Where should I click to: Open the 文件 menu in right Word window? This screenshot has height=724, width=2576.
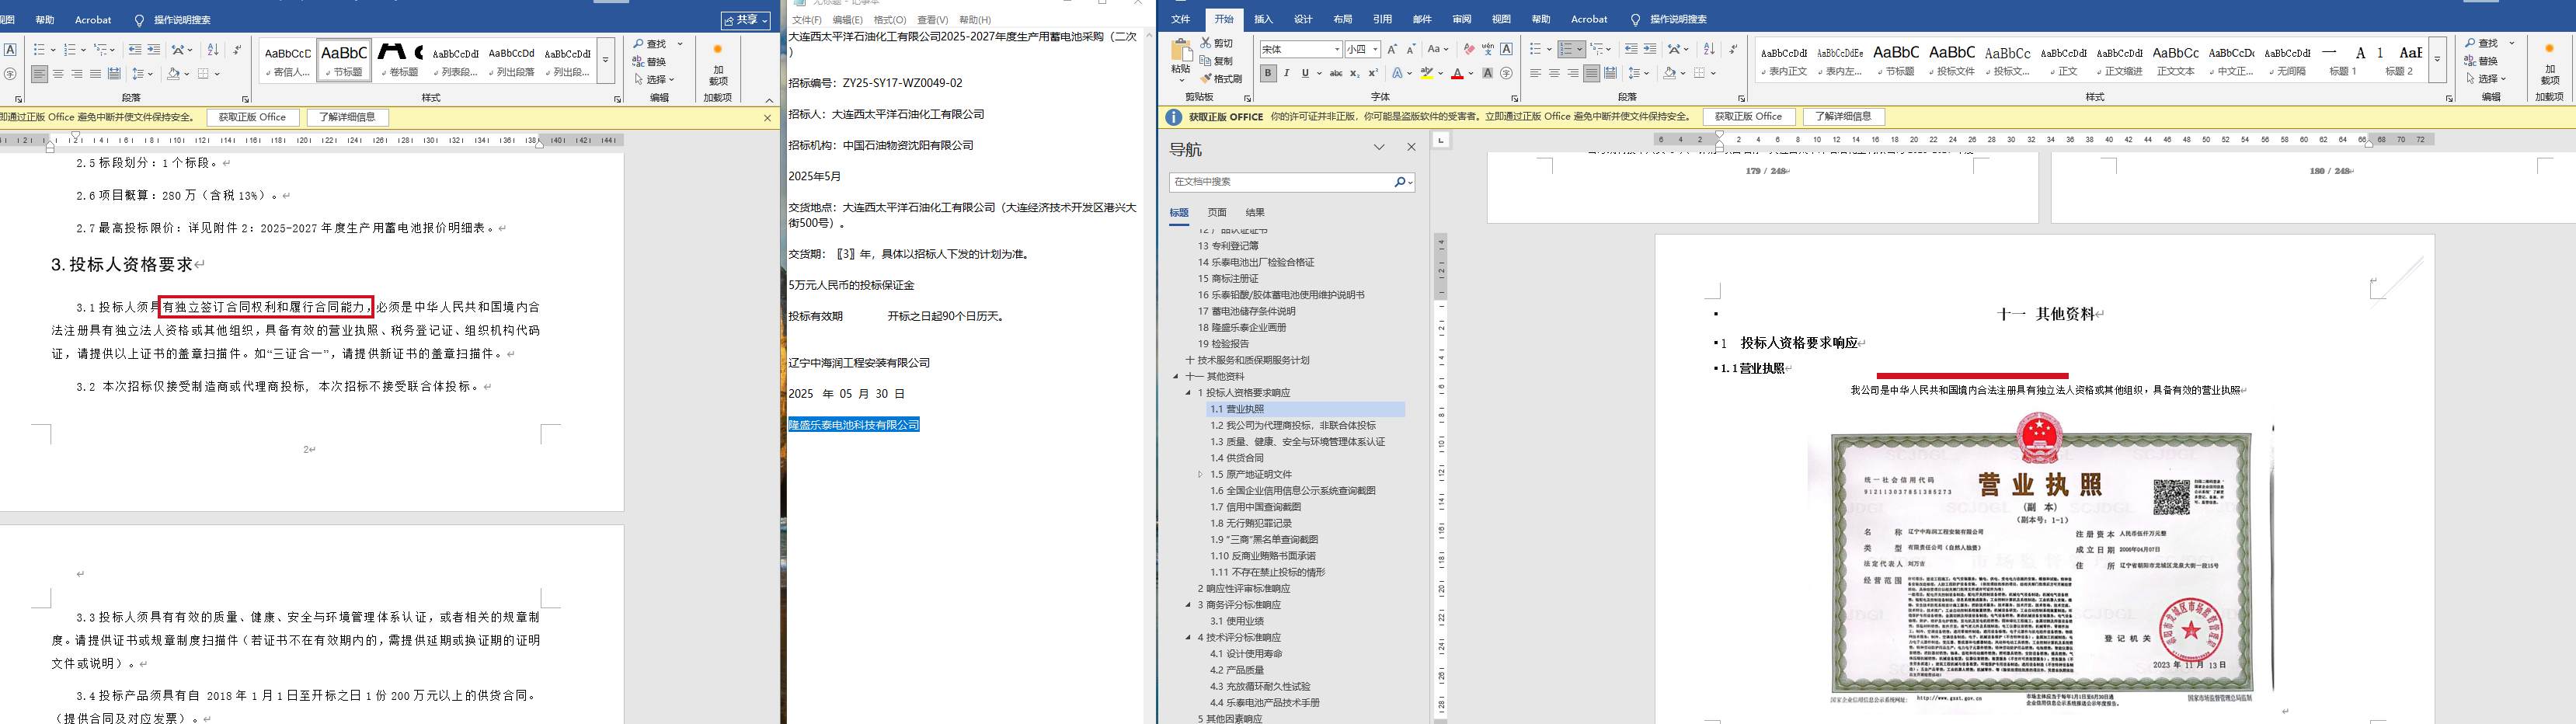1180,19
